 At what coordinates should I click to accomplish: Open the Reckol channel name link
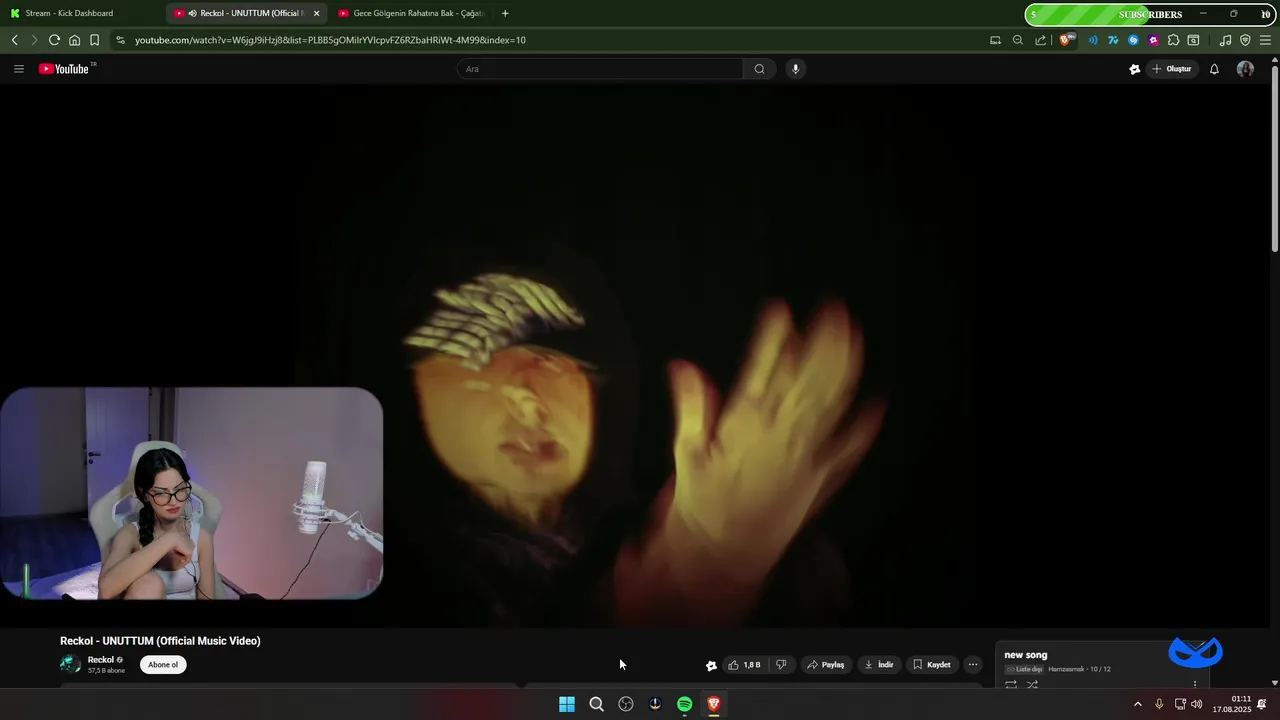pos(101,660)
